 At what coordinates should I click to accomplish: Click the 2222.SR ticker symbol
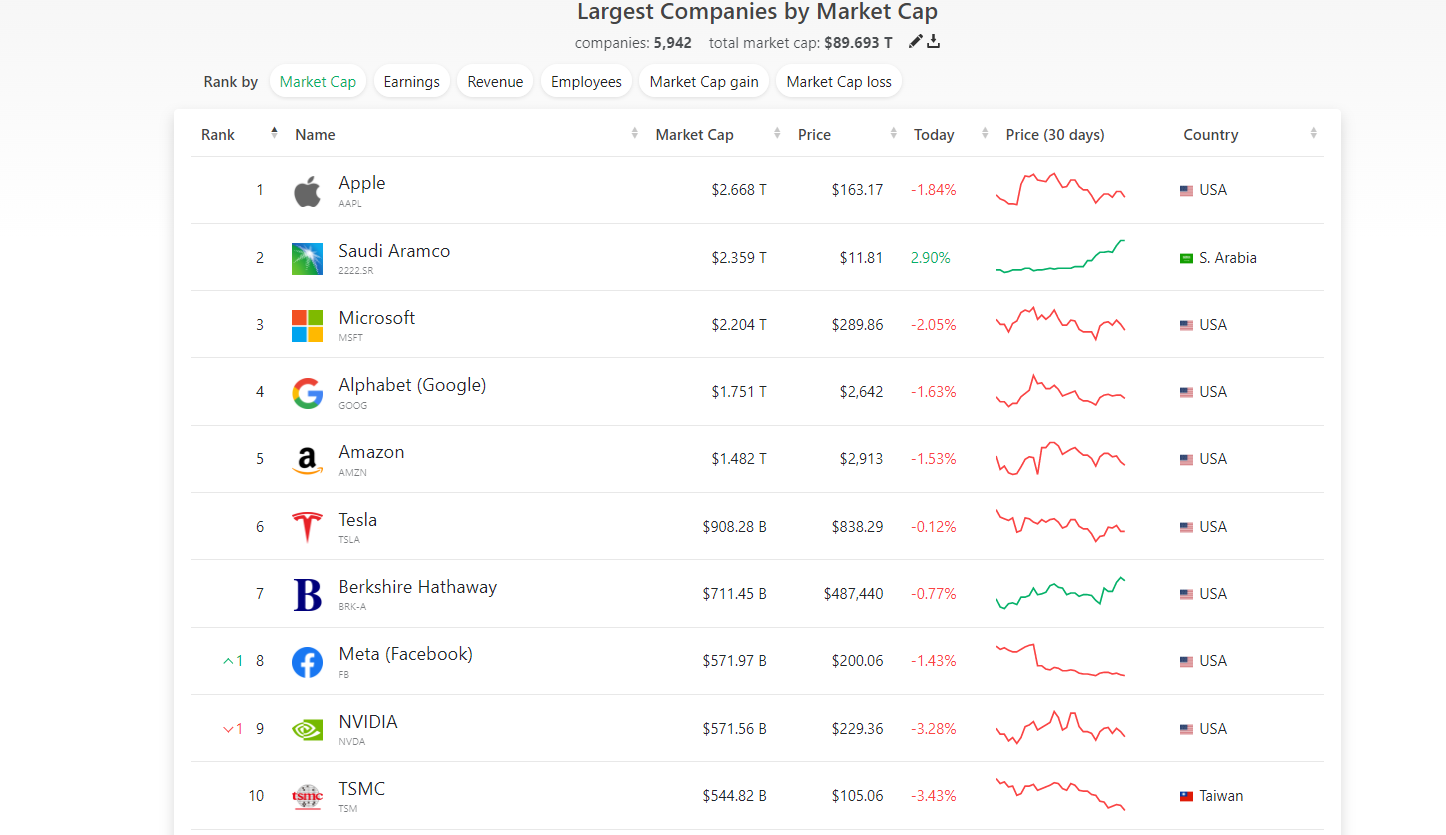coord(354,271)
